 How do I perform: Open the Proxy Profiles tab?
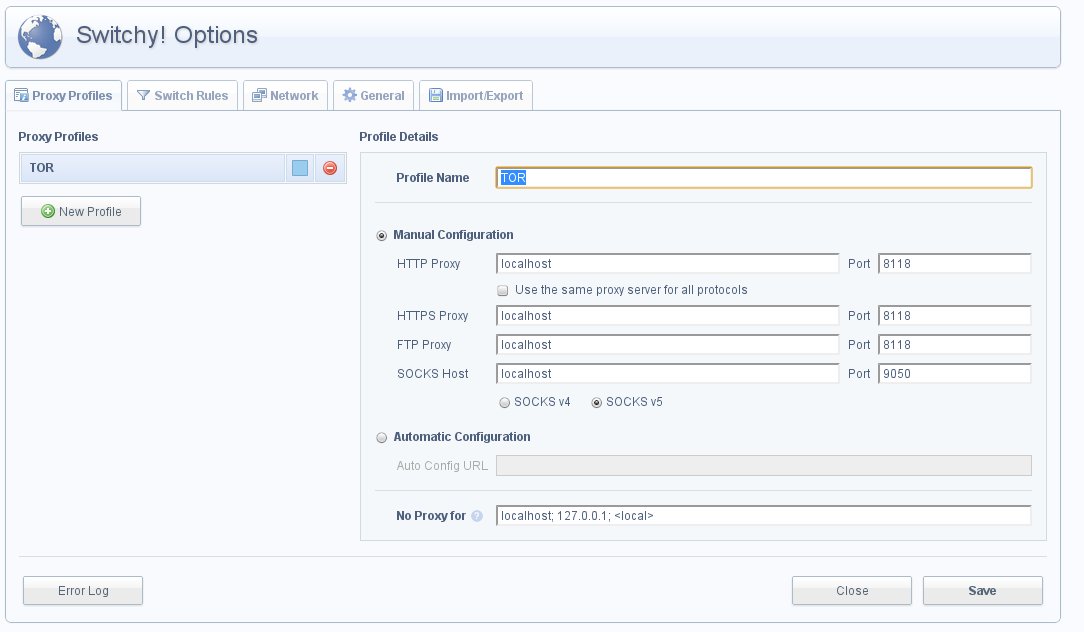[x=64, y=95]
